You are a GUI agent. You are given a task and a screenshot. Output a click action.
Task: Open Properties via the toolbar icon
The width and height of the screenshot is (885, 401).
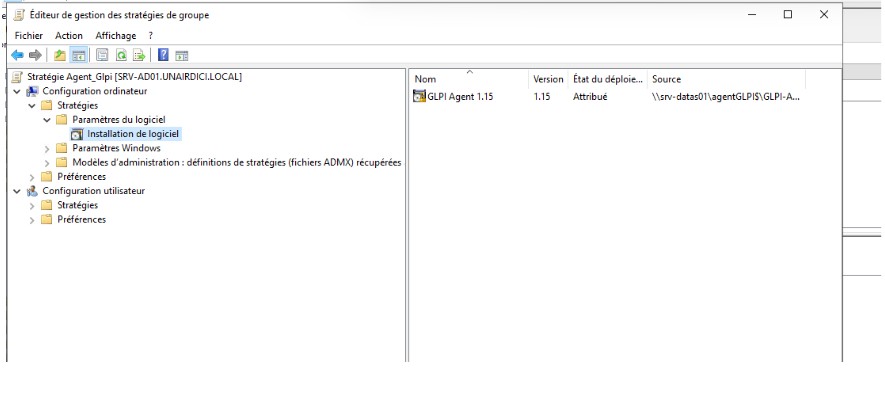point(102,55)
